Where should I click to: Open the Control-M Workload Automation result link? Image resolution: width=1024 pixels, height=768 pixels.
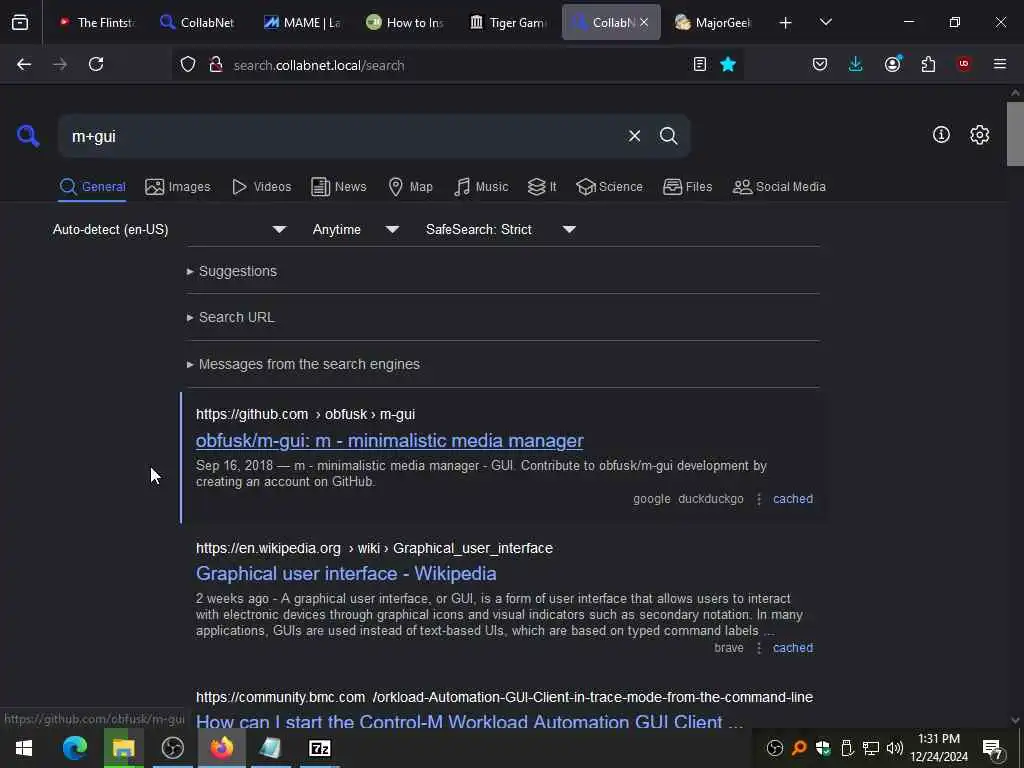(x=470, y=722)
